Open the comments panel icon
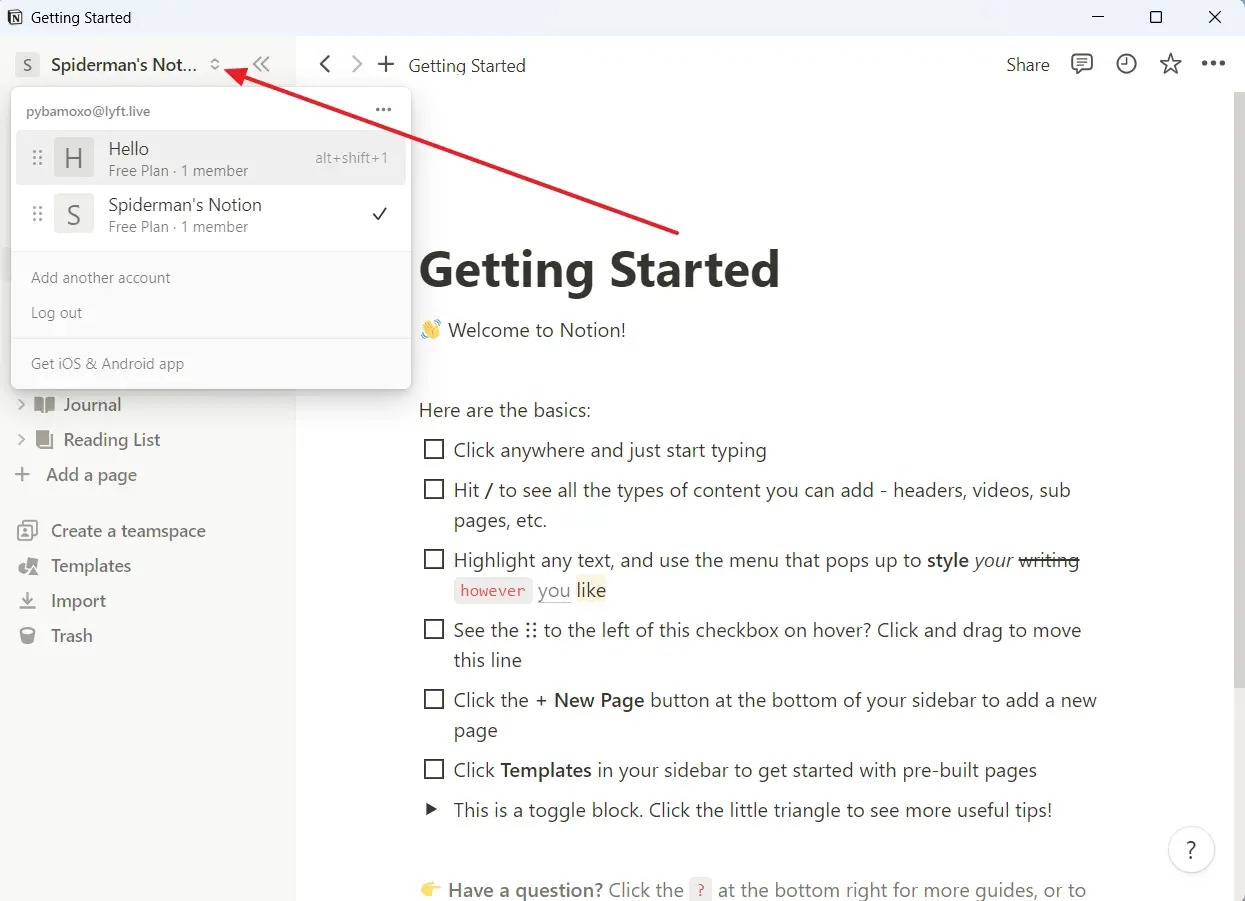 1081,63
